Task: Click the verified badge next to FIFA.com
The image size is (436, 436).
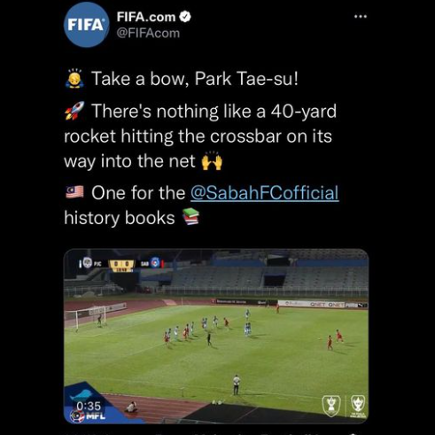Action: [x=186, y=17]
